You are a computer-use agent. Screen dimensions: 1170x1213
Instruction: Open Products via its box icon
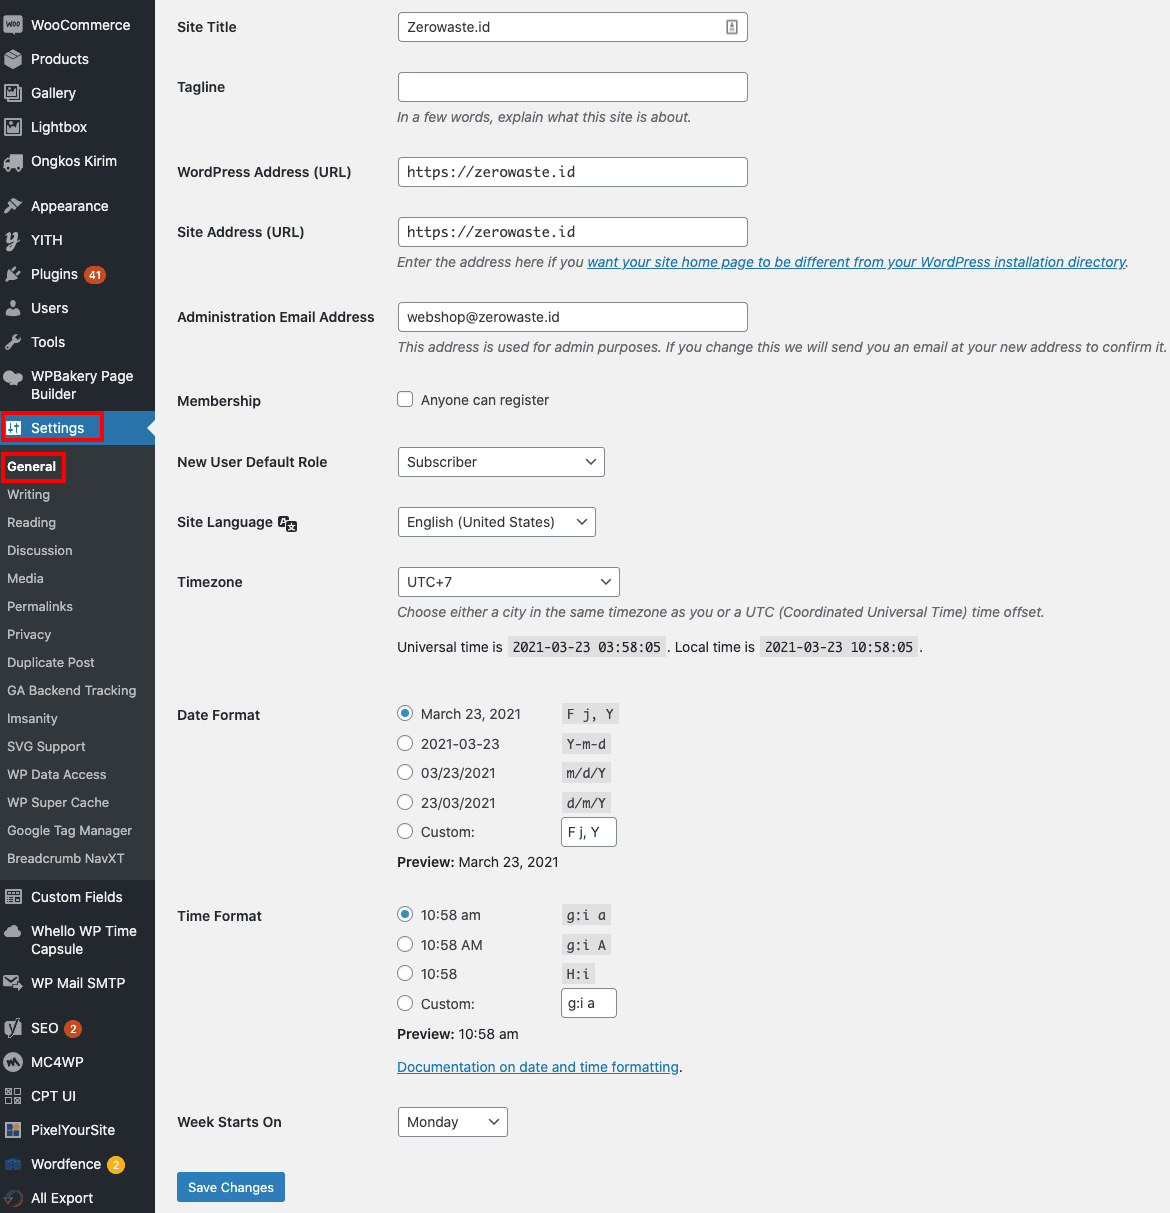(x=13, y=59)
